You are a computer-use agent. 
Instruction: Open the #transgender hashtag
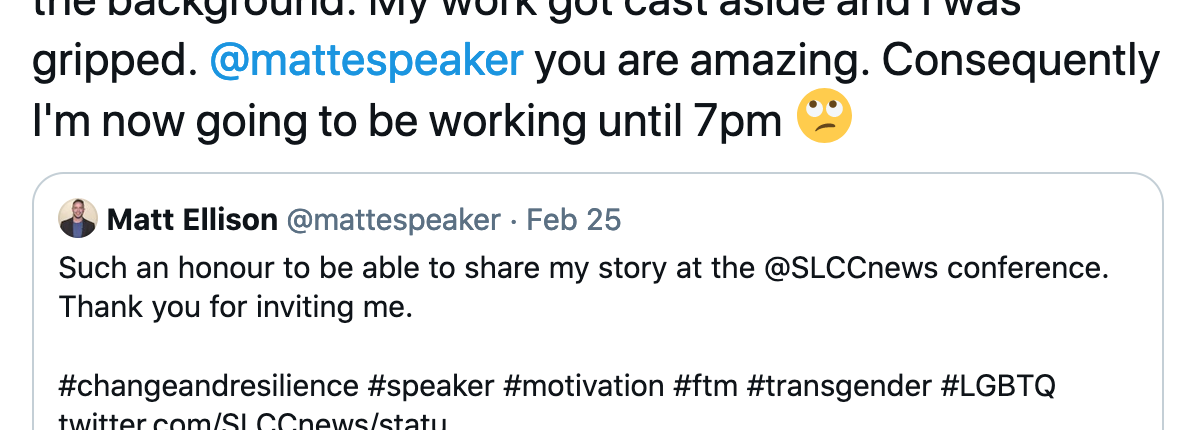[x=839, y=387]
